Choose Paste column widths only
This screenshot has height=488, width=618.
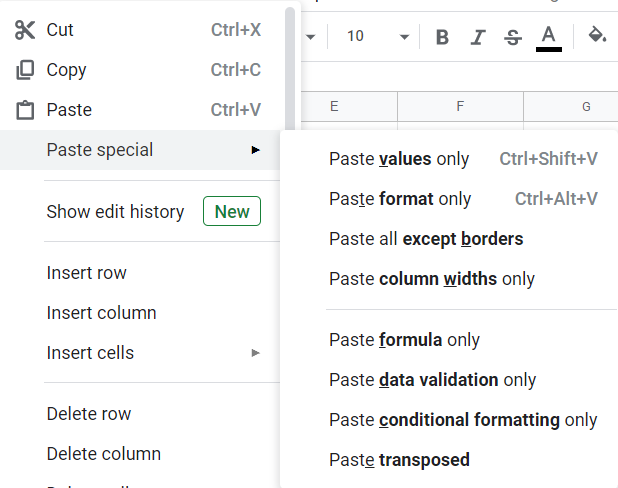pos(432,279)
